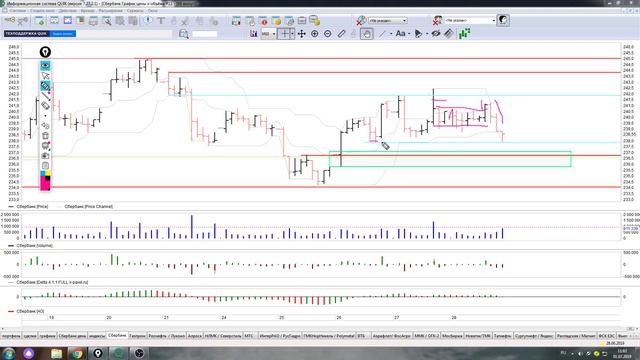
Task: Open File Explorer from the Windows taskbar
Action: point(56,353)
